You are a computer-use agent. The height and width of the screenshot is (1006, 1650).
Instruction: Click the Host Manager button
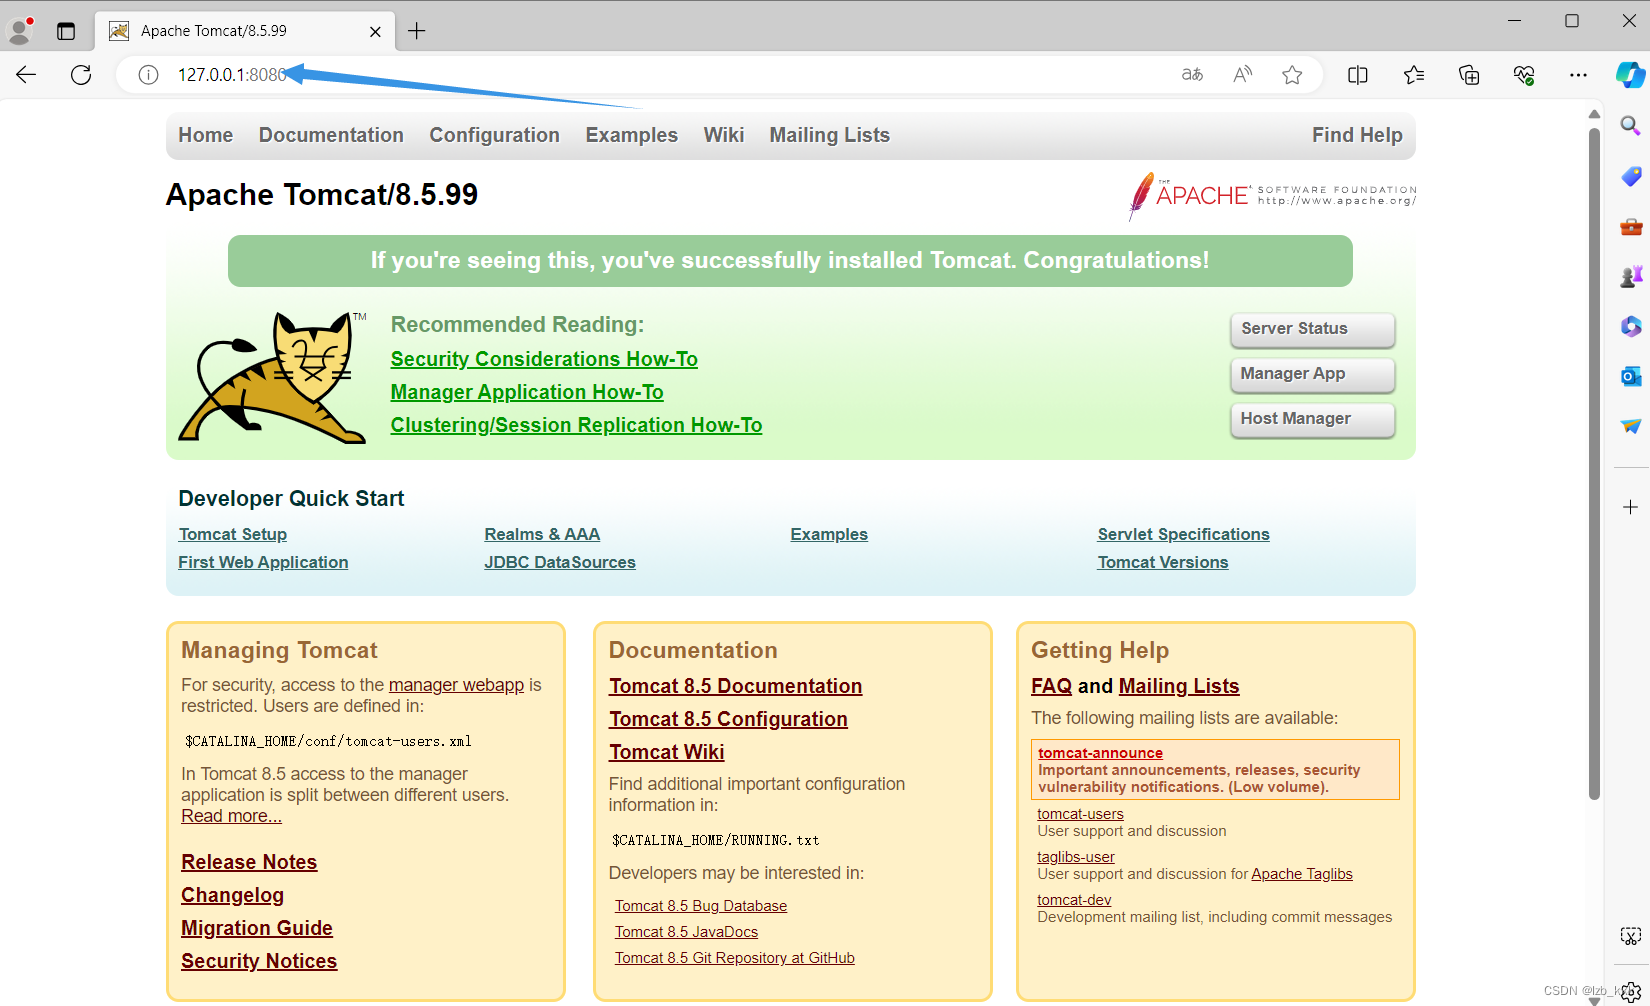pos(1312,419)
